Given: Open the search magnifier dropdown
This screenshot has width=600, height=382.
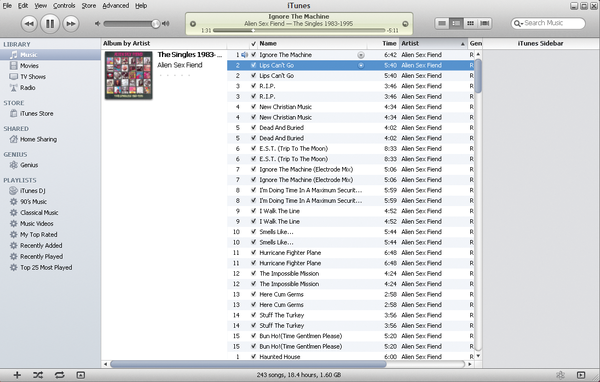Looking at the screenshot, I should pyautogui.click(x=518, y=24).
